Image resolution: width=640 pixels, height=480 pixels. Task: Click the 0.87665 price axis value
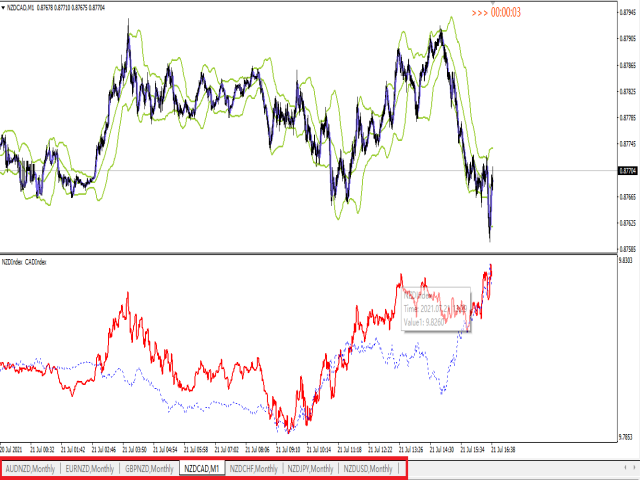point(628,196)
